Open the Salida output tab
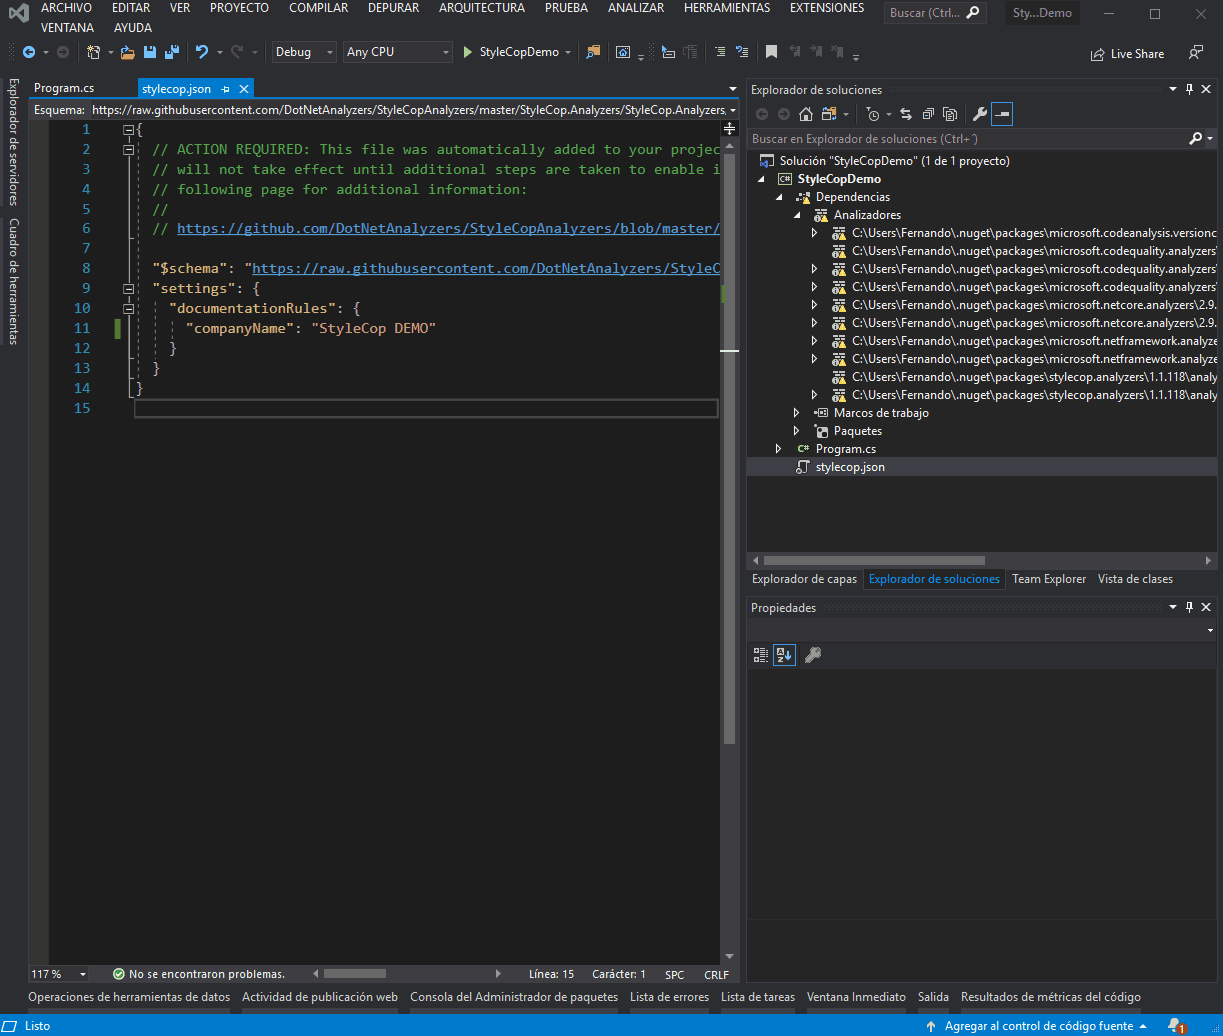This screenshot has height=1036, width=1223. (933, 997)
